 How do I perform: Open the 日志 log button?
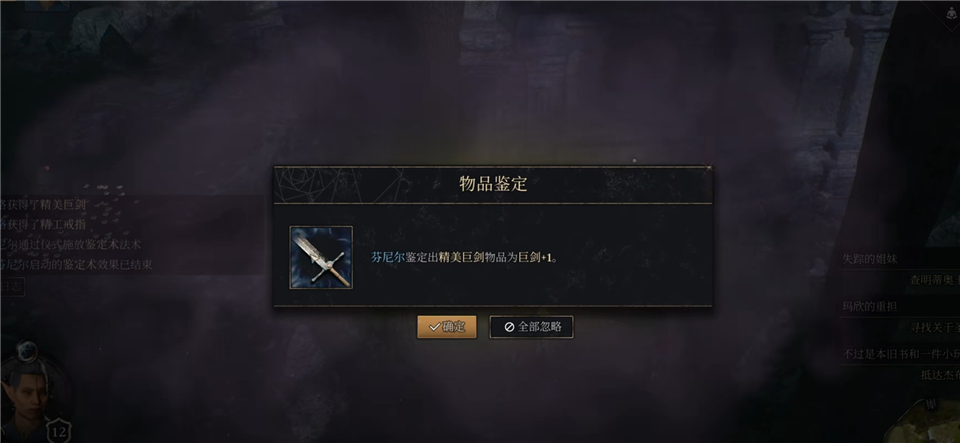click(12, 286)
